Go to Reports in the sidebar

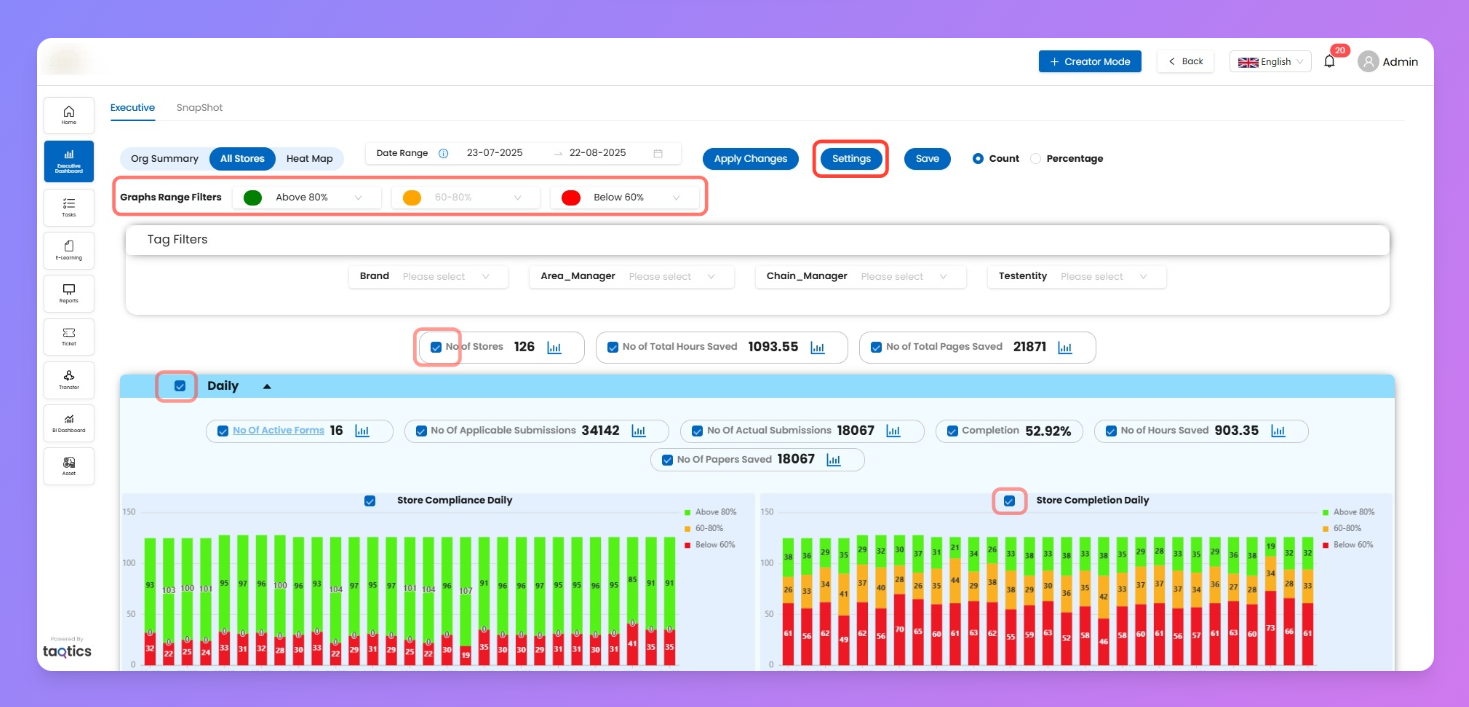point(69,291)
